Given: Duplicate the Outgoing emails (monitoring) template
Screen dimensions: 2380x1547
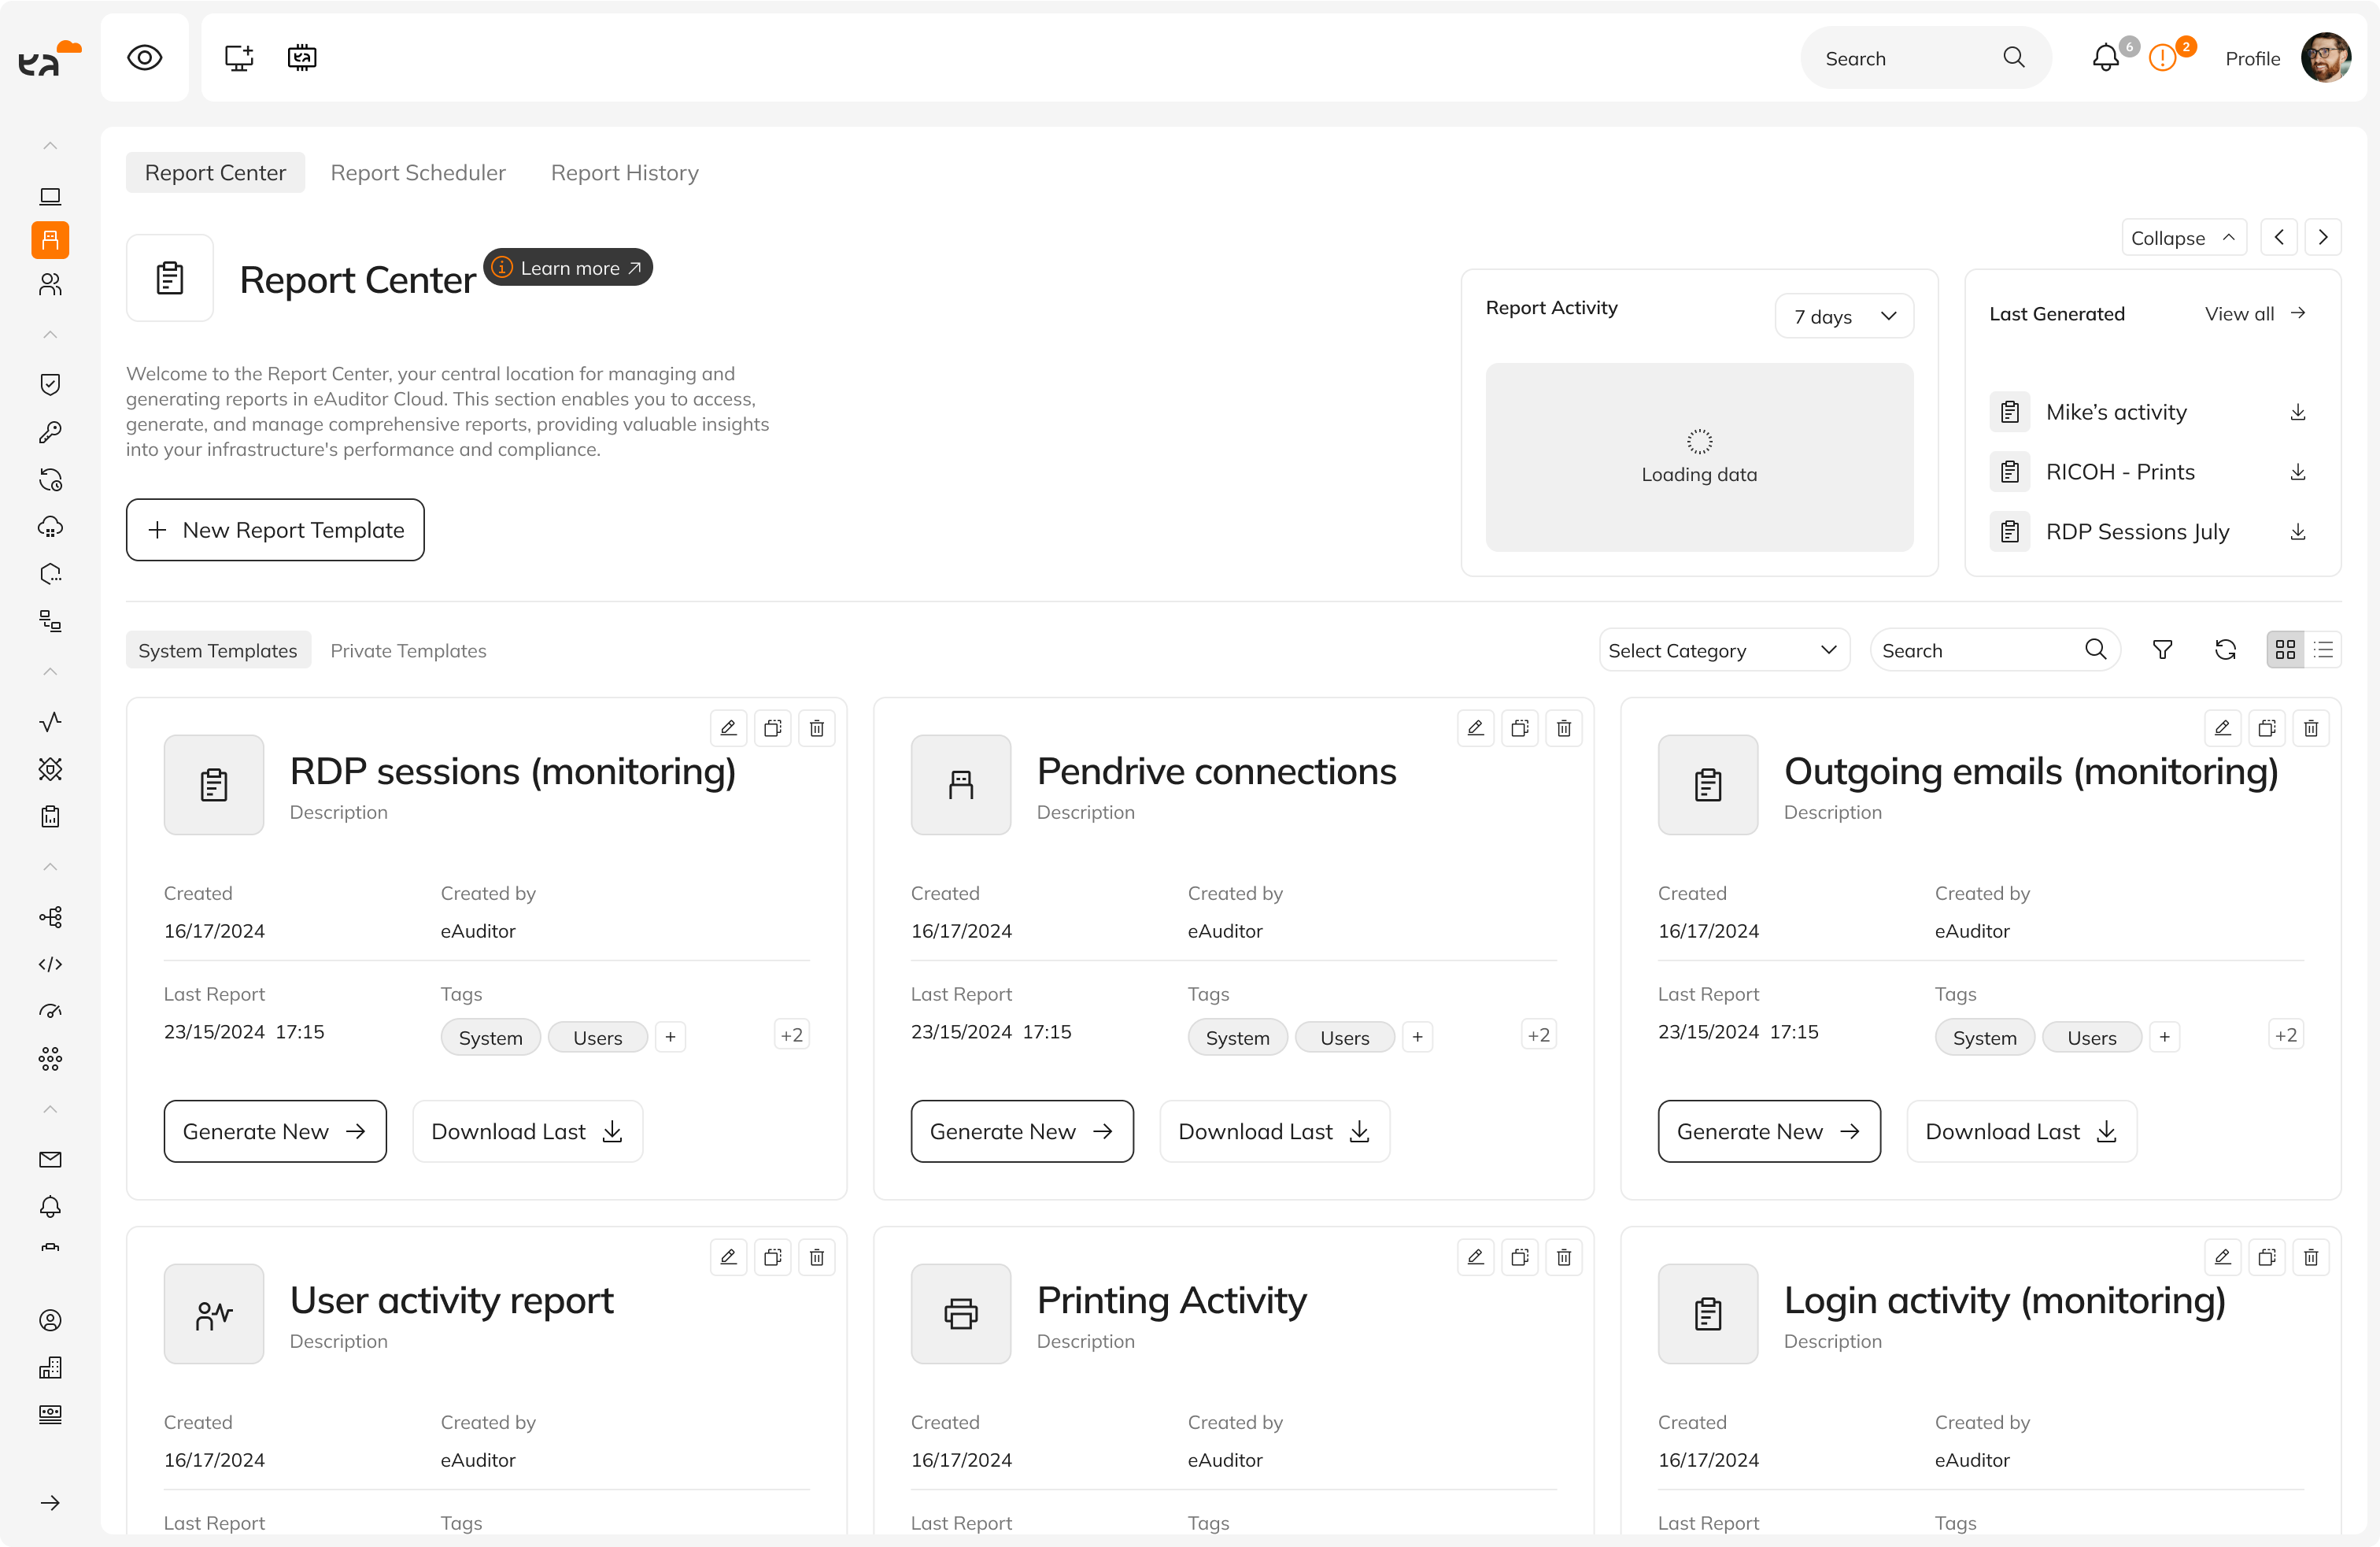Looking at the screenshot, I should pos(2266,728).
